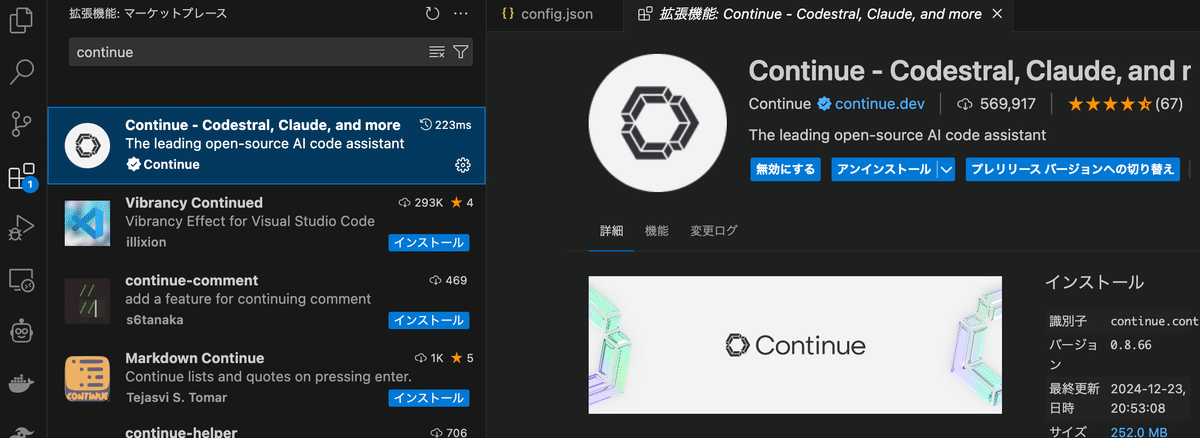Select the 詳細 tab
The width and height of the screenshot is (1200, 438).
tap(611, 231)
